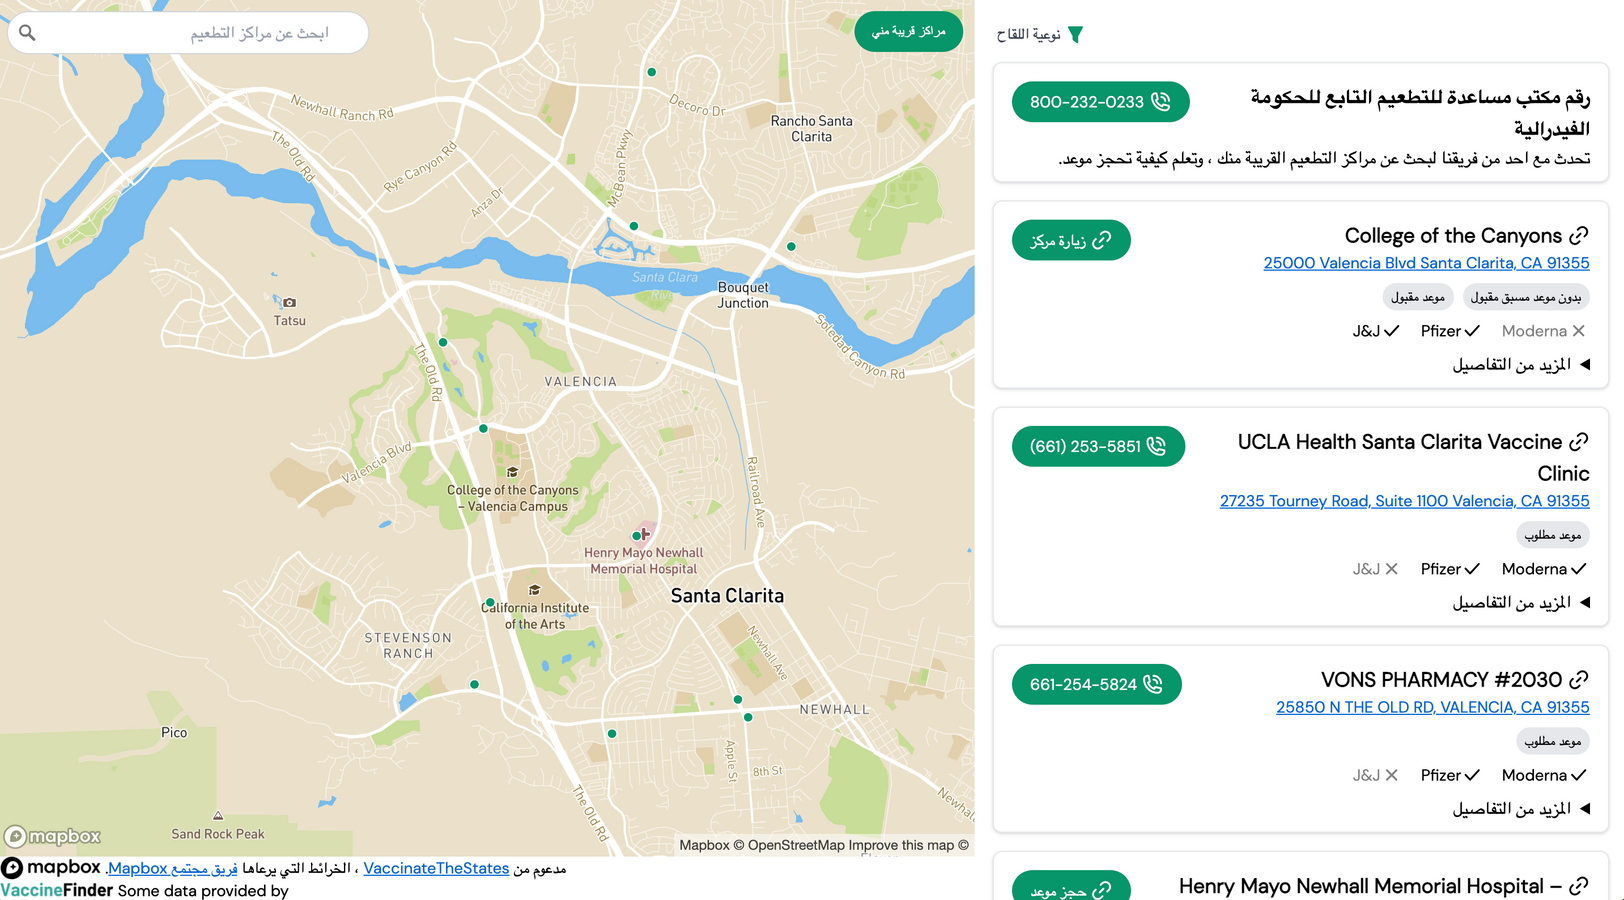Expand المزيد من التفاصيل for VONS PHARMACY #2030

click(x=1520, y=809)
